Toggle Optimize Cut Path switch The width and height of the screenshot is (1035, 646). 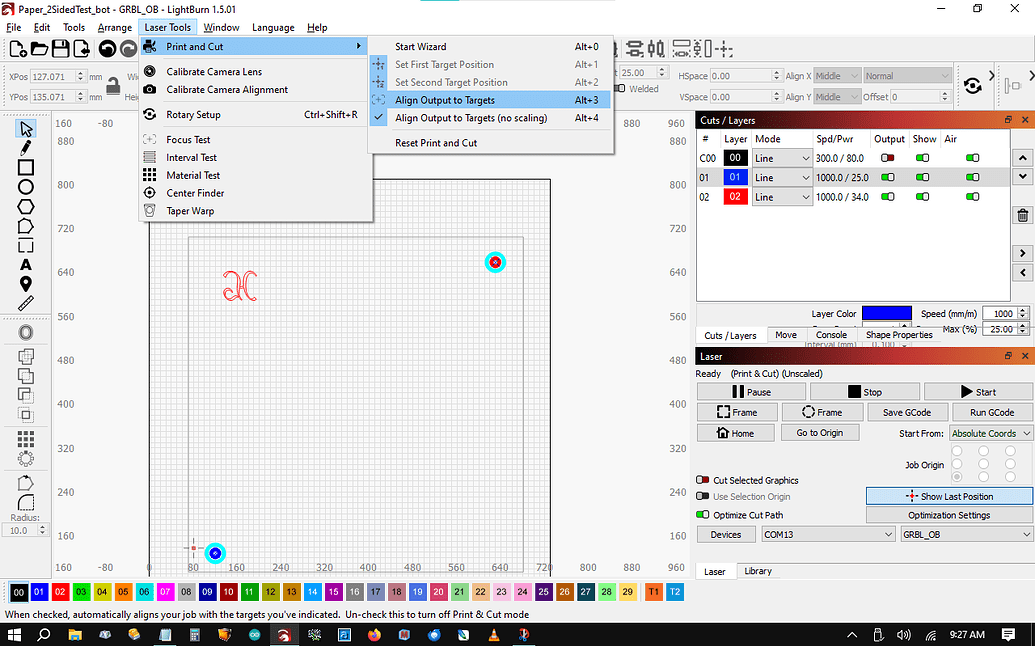pyautogui.click(x=703, y=515)
